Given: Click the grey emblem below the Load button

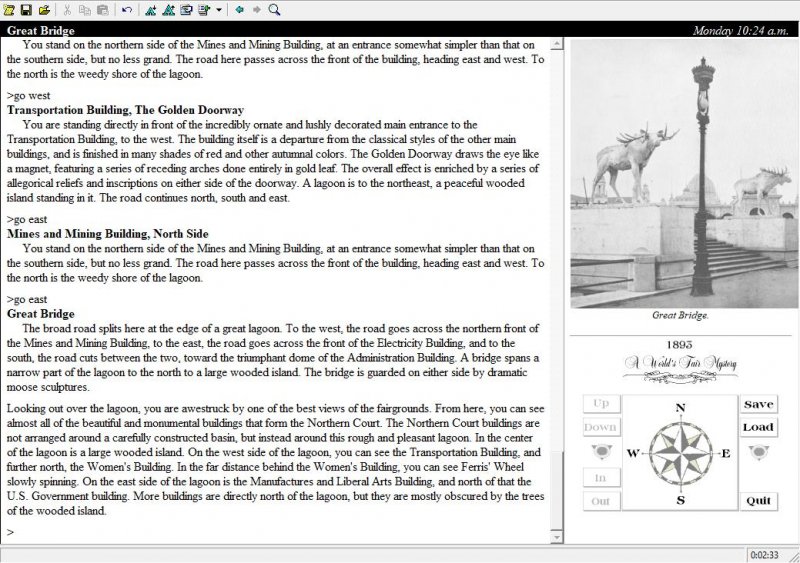Looking at the screenshot, I should 759,452.
